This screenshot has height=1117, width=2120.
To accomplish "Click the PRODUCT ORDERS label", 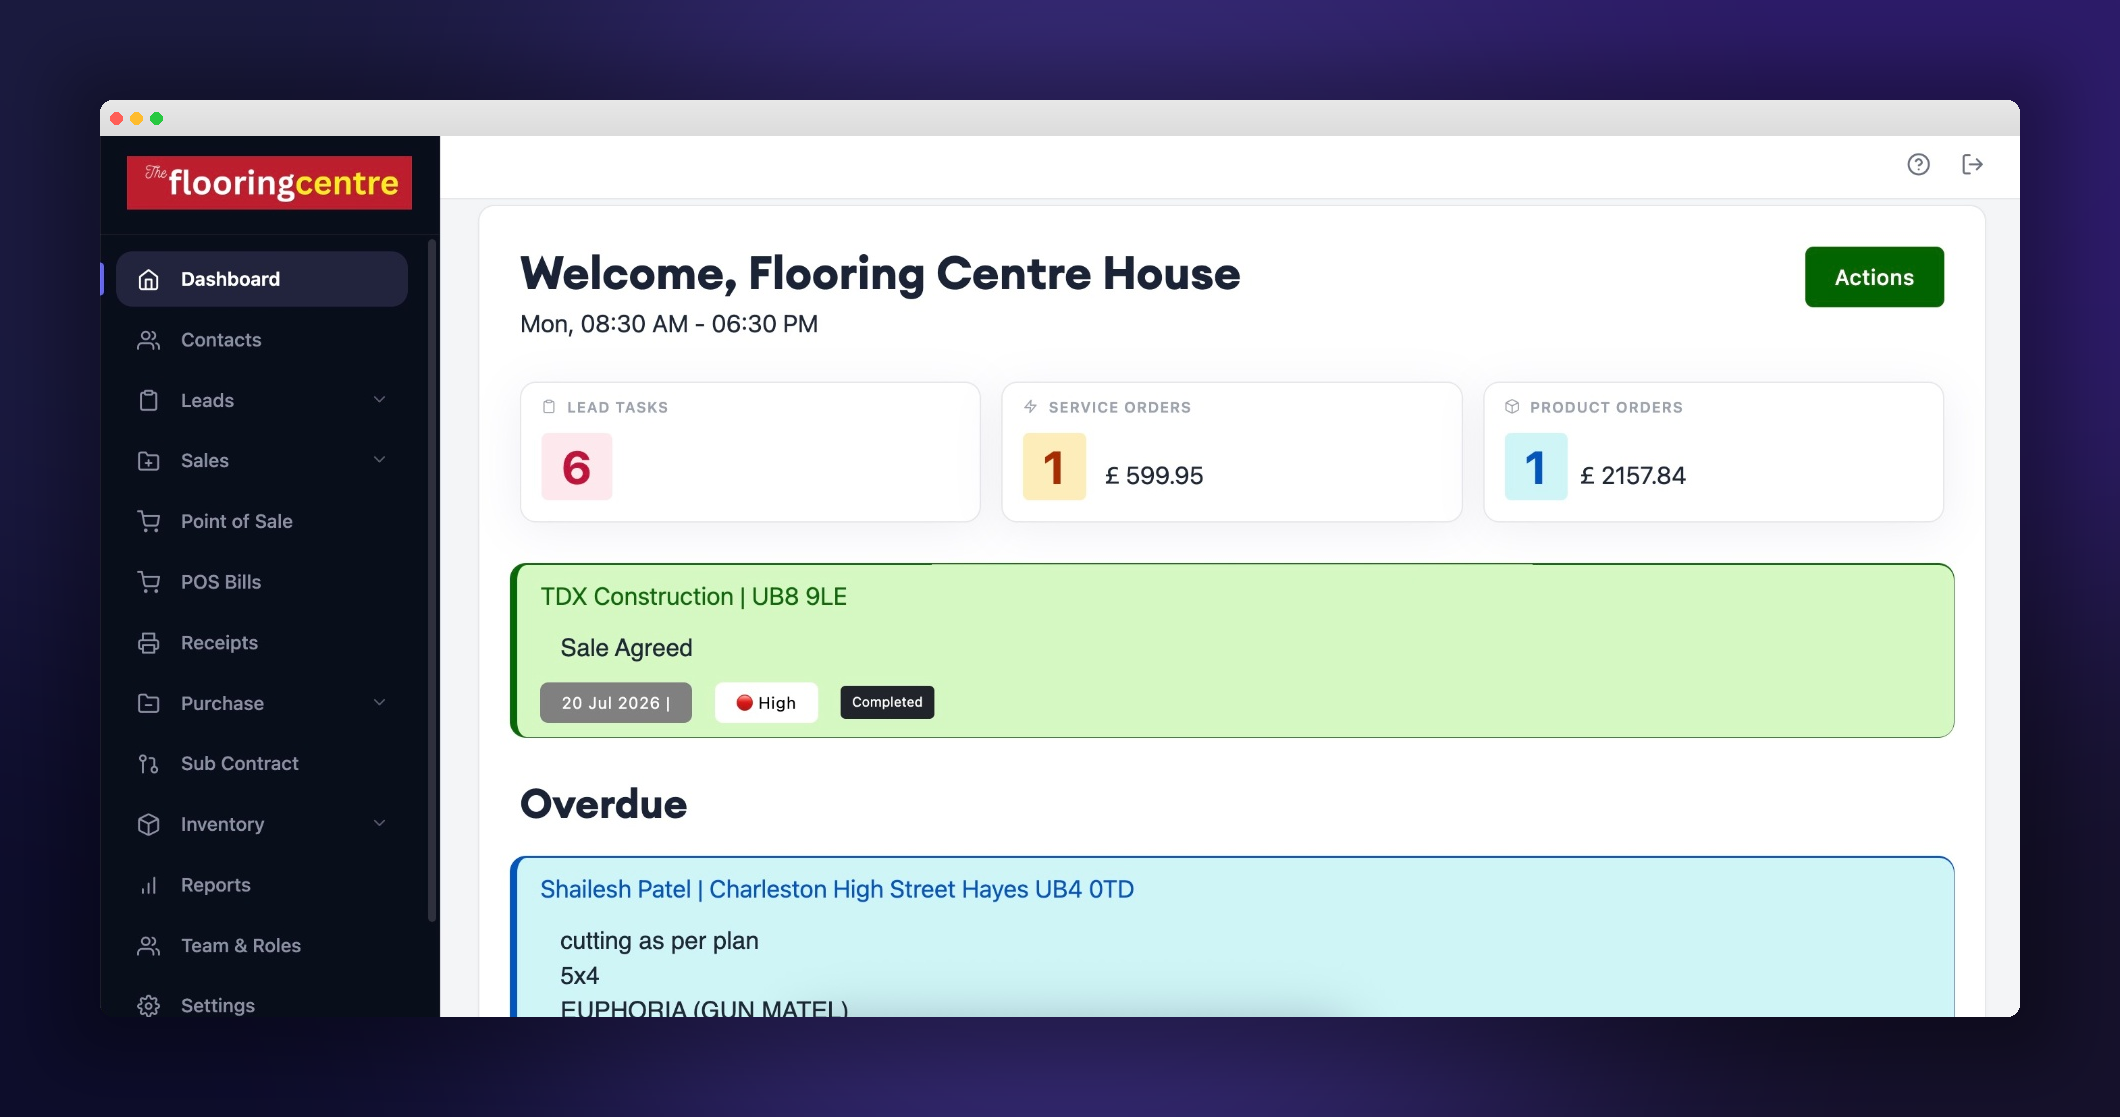I will coord(1607,407).
